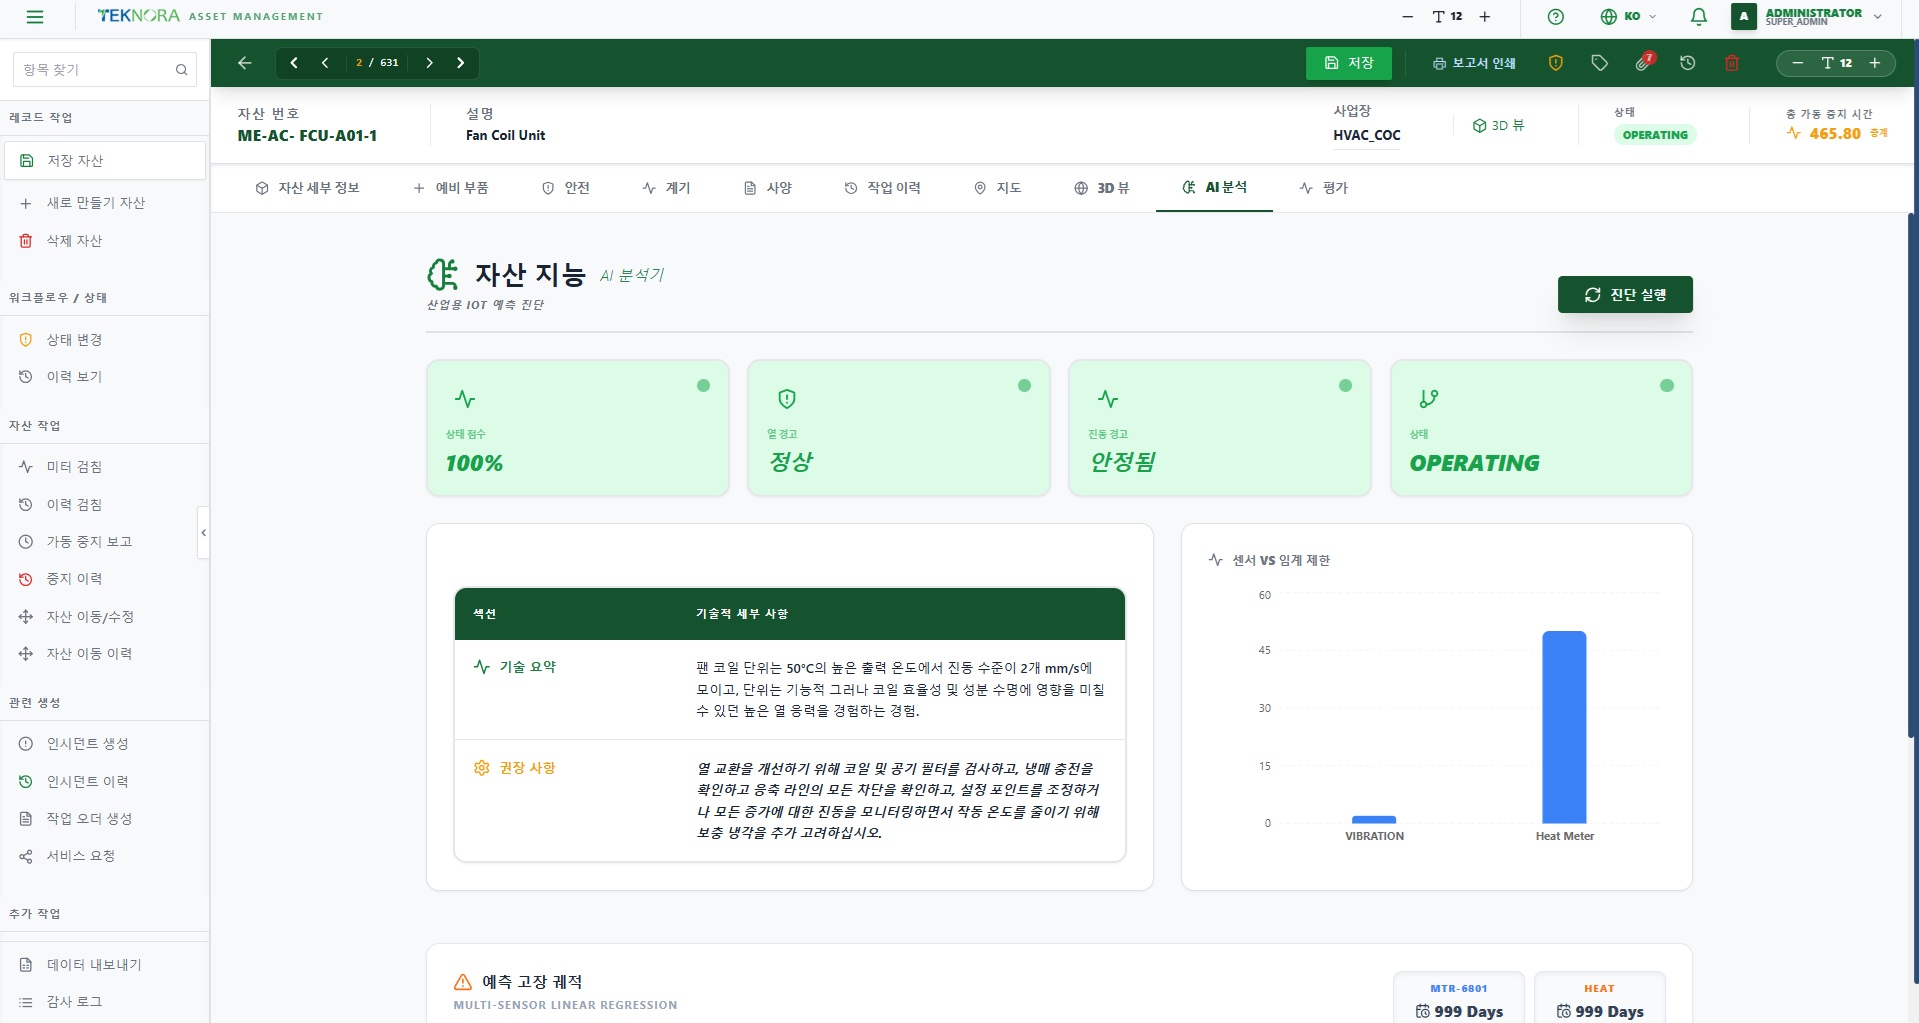Click the OPERATING status badge
The image size is (1919, 1023).
point(1655,135)
